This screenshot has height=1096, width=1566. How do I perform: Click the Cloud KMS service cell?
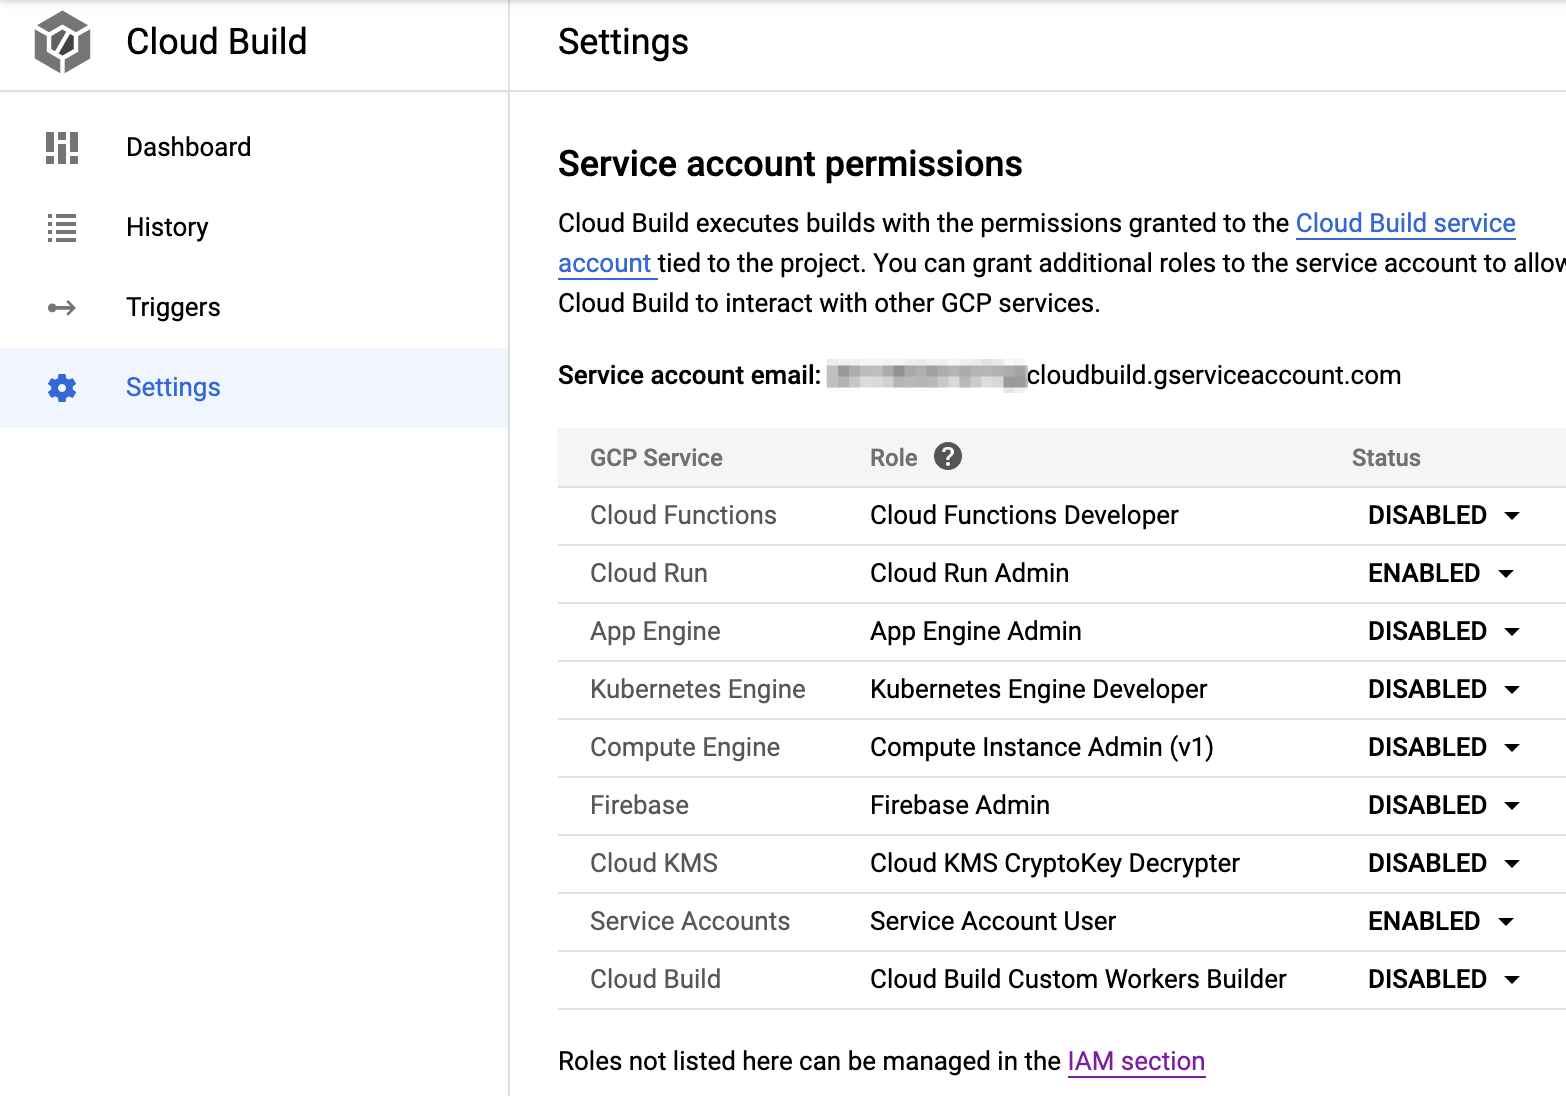click(654, 863)
